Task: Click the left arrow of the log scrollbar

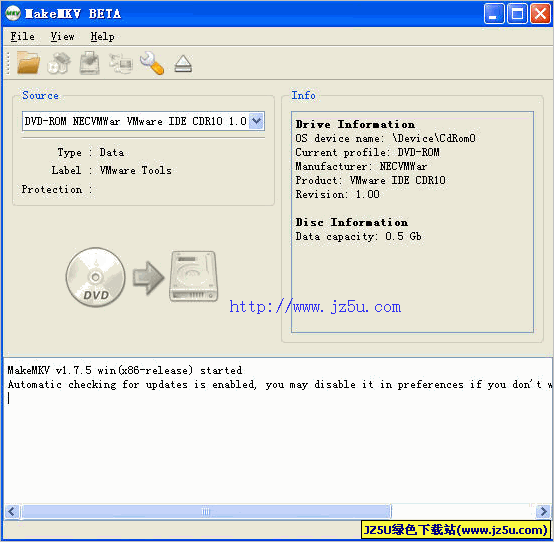Action: click(12, 511)
